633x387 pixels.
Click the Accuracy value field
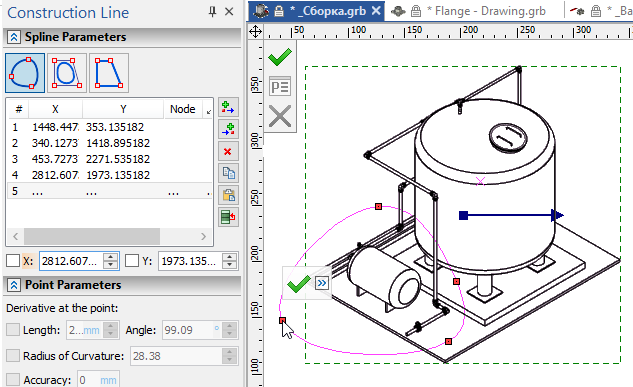(x=98, y=380)
